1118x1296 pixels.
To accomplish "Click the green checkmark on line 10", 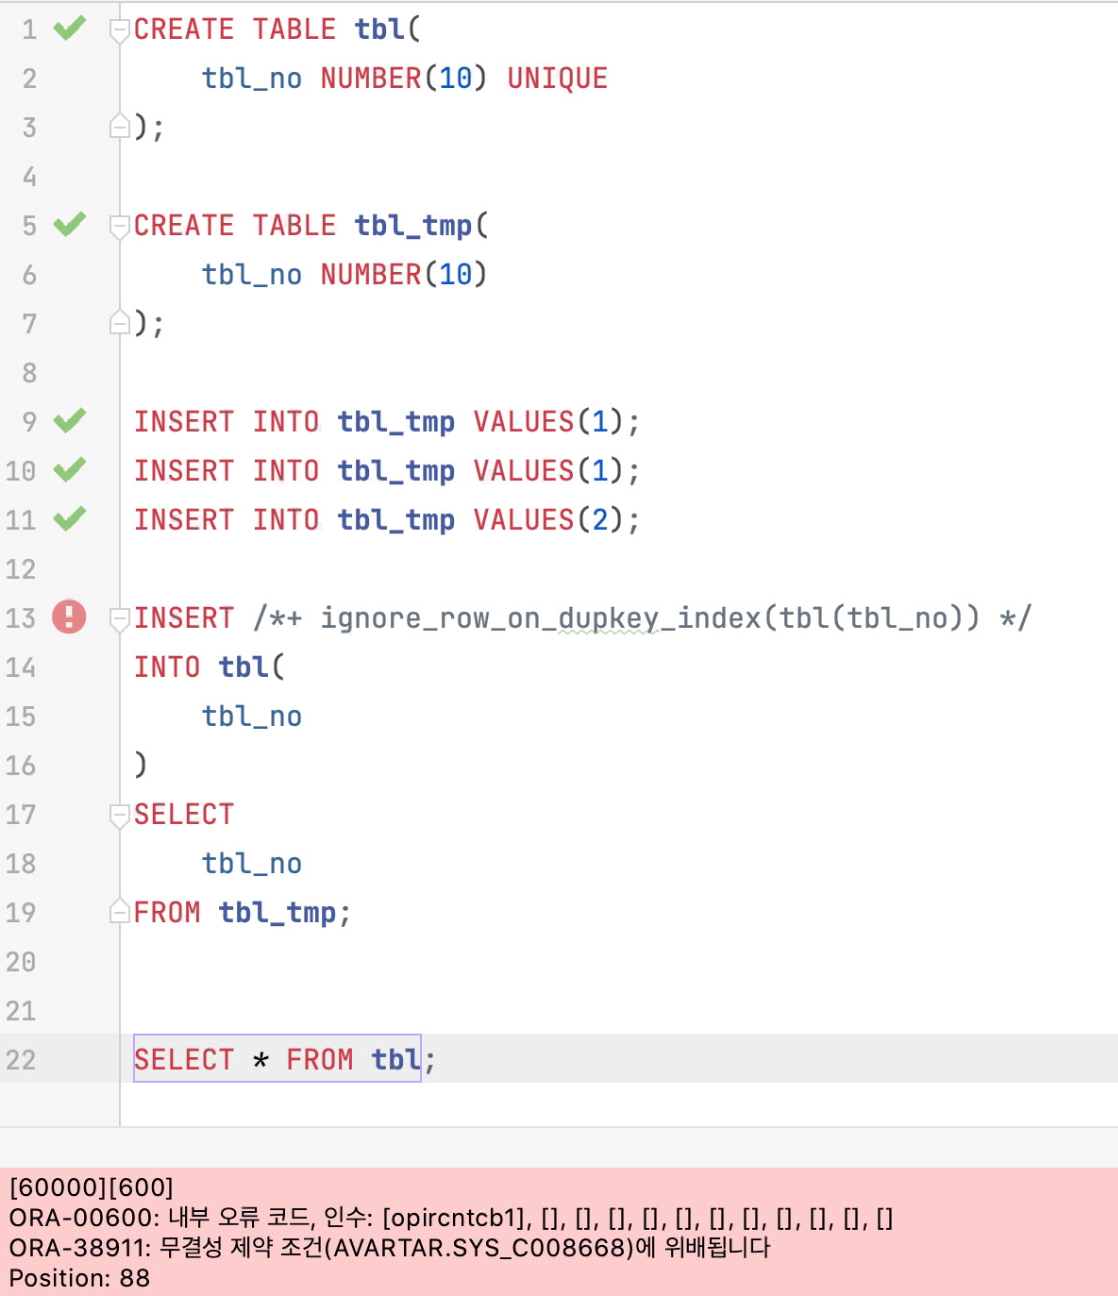I will [x=69, y=469].
